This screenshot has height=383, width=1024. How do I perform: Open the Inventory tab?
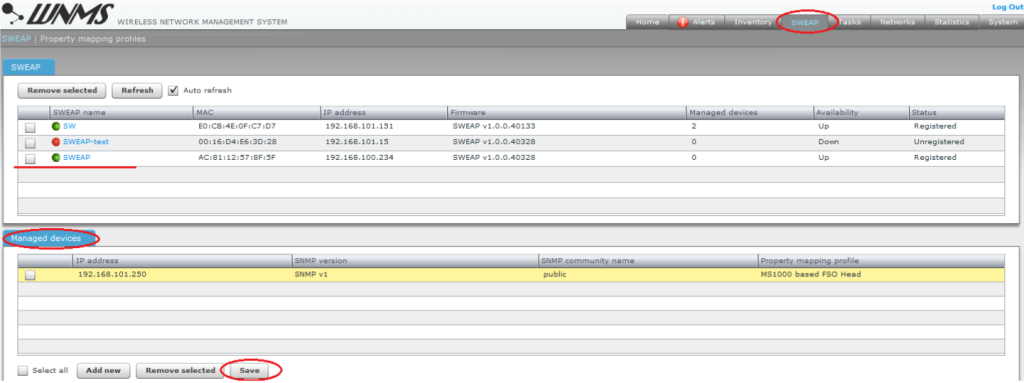(753, 22)
